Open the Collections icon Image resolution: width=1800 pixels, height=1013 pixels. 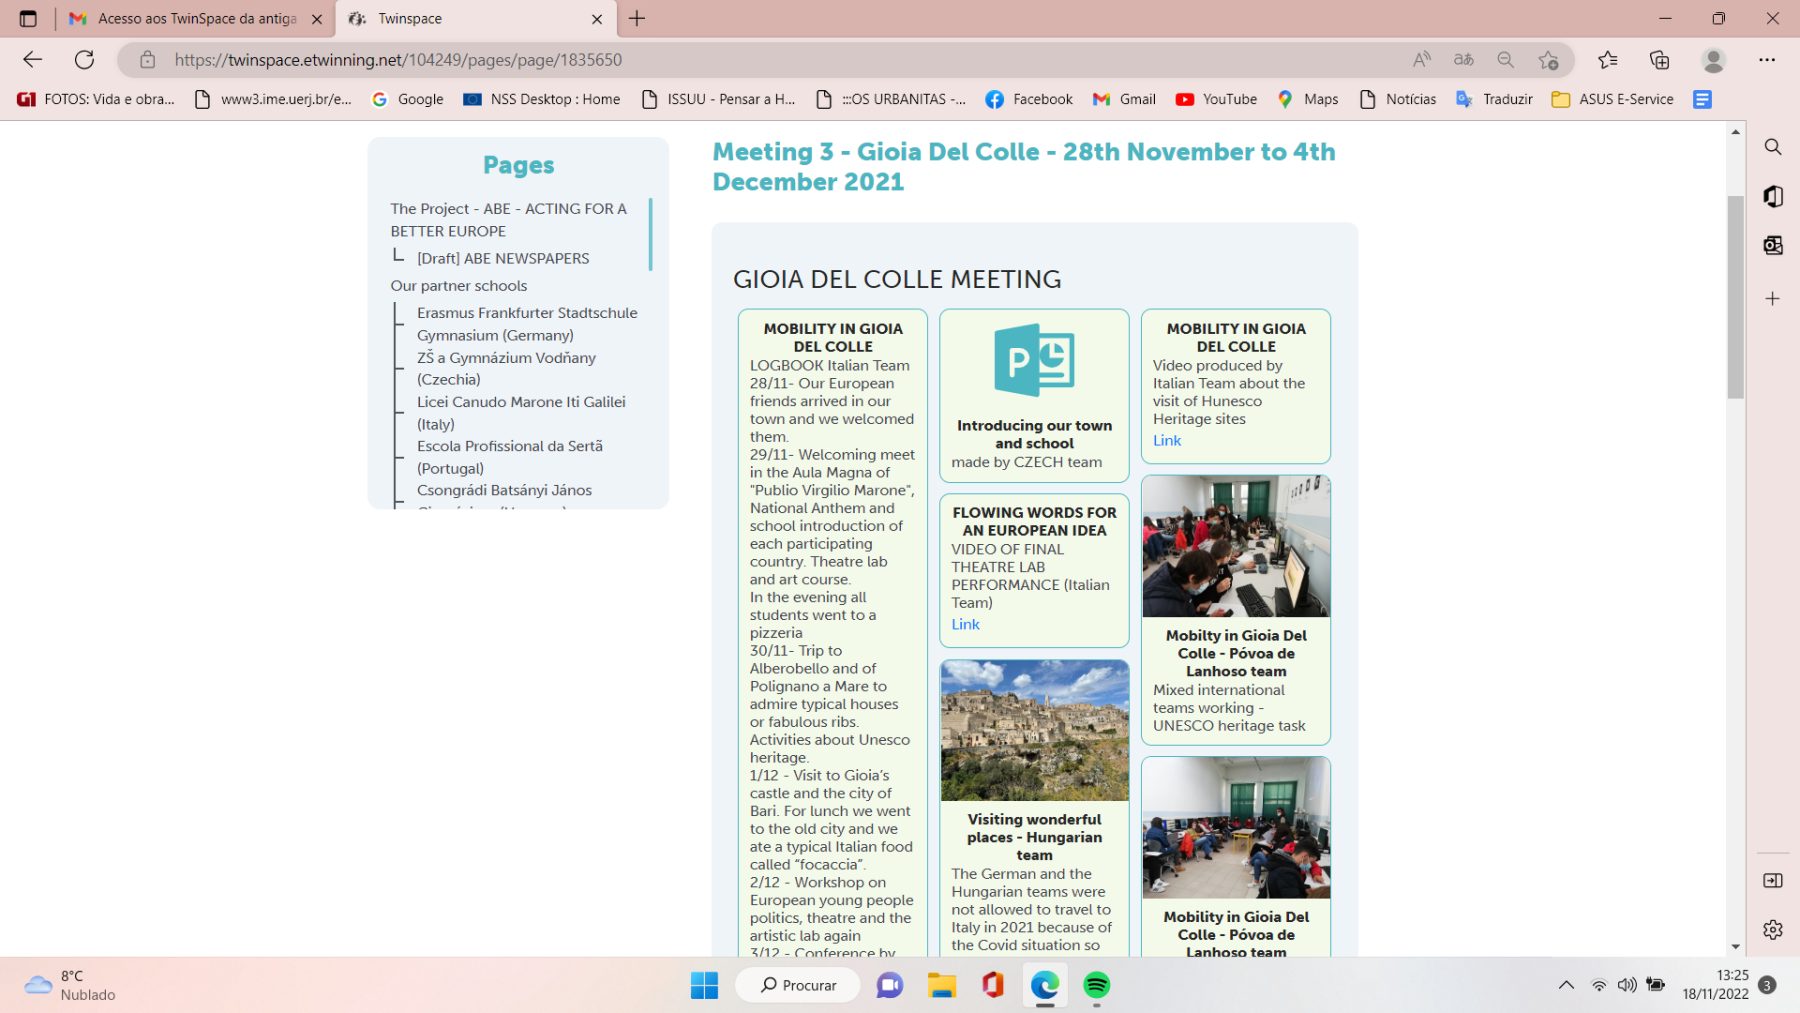pyautogui.click(x=1660, y=60)
